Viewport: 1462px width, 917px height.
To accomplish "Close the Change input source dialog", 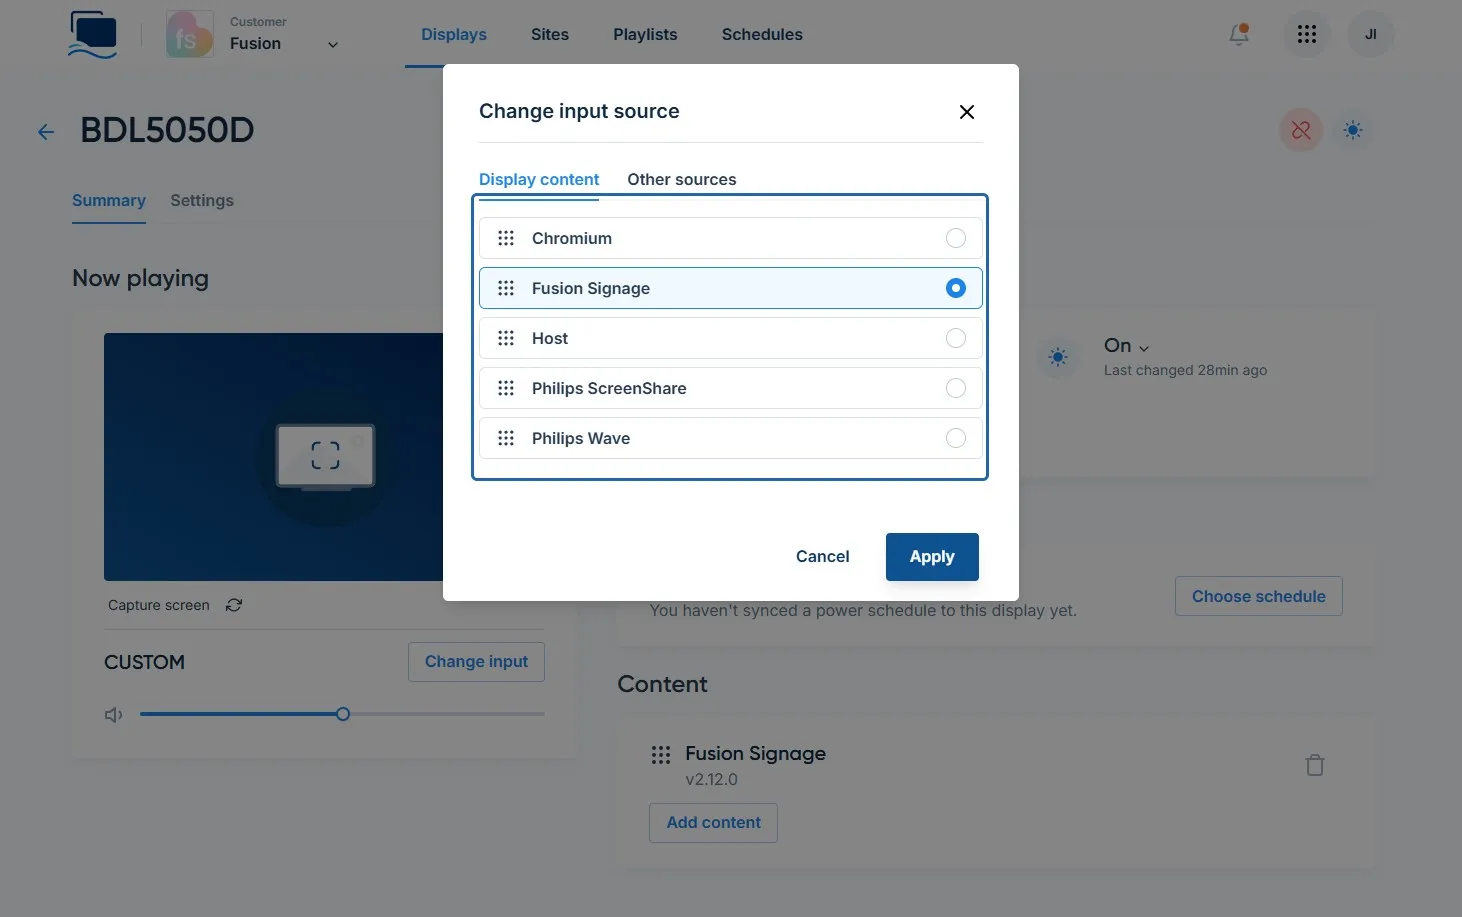I will (x=967, y=112).
